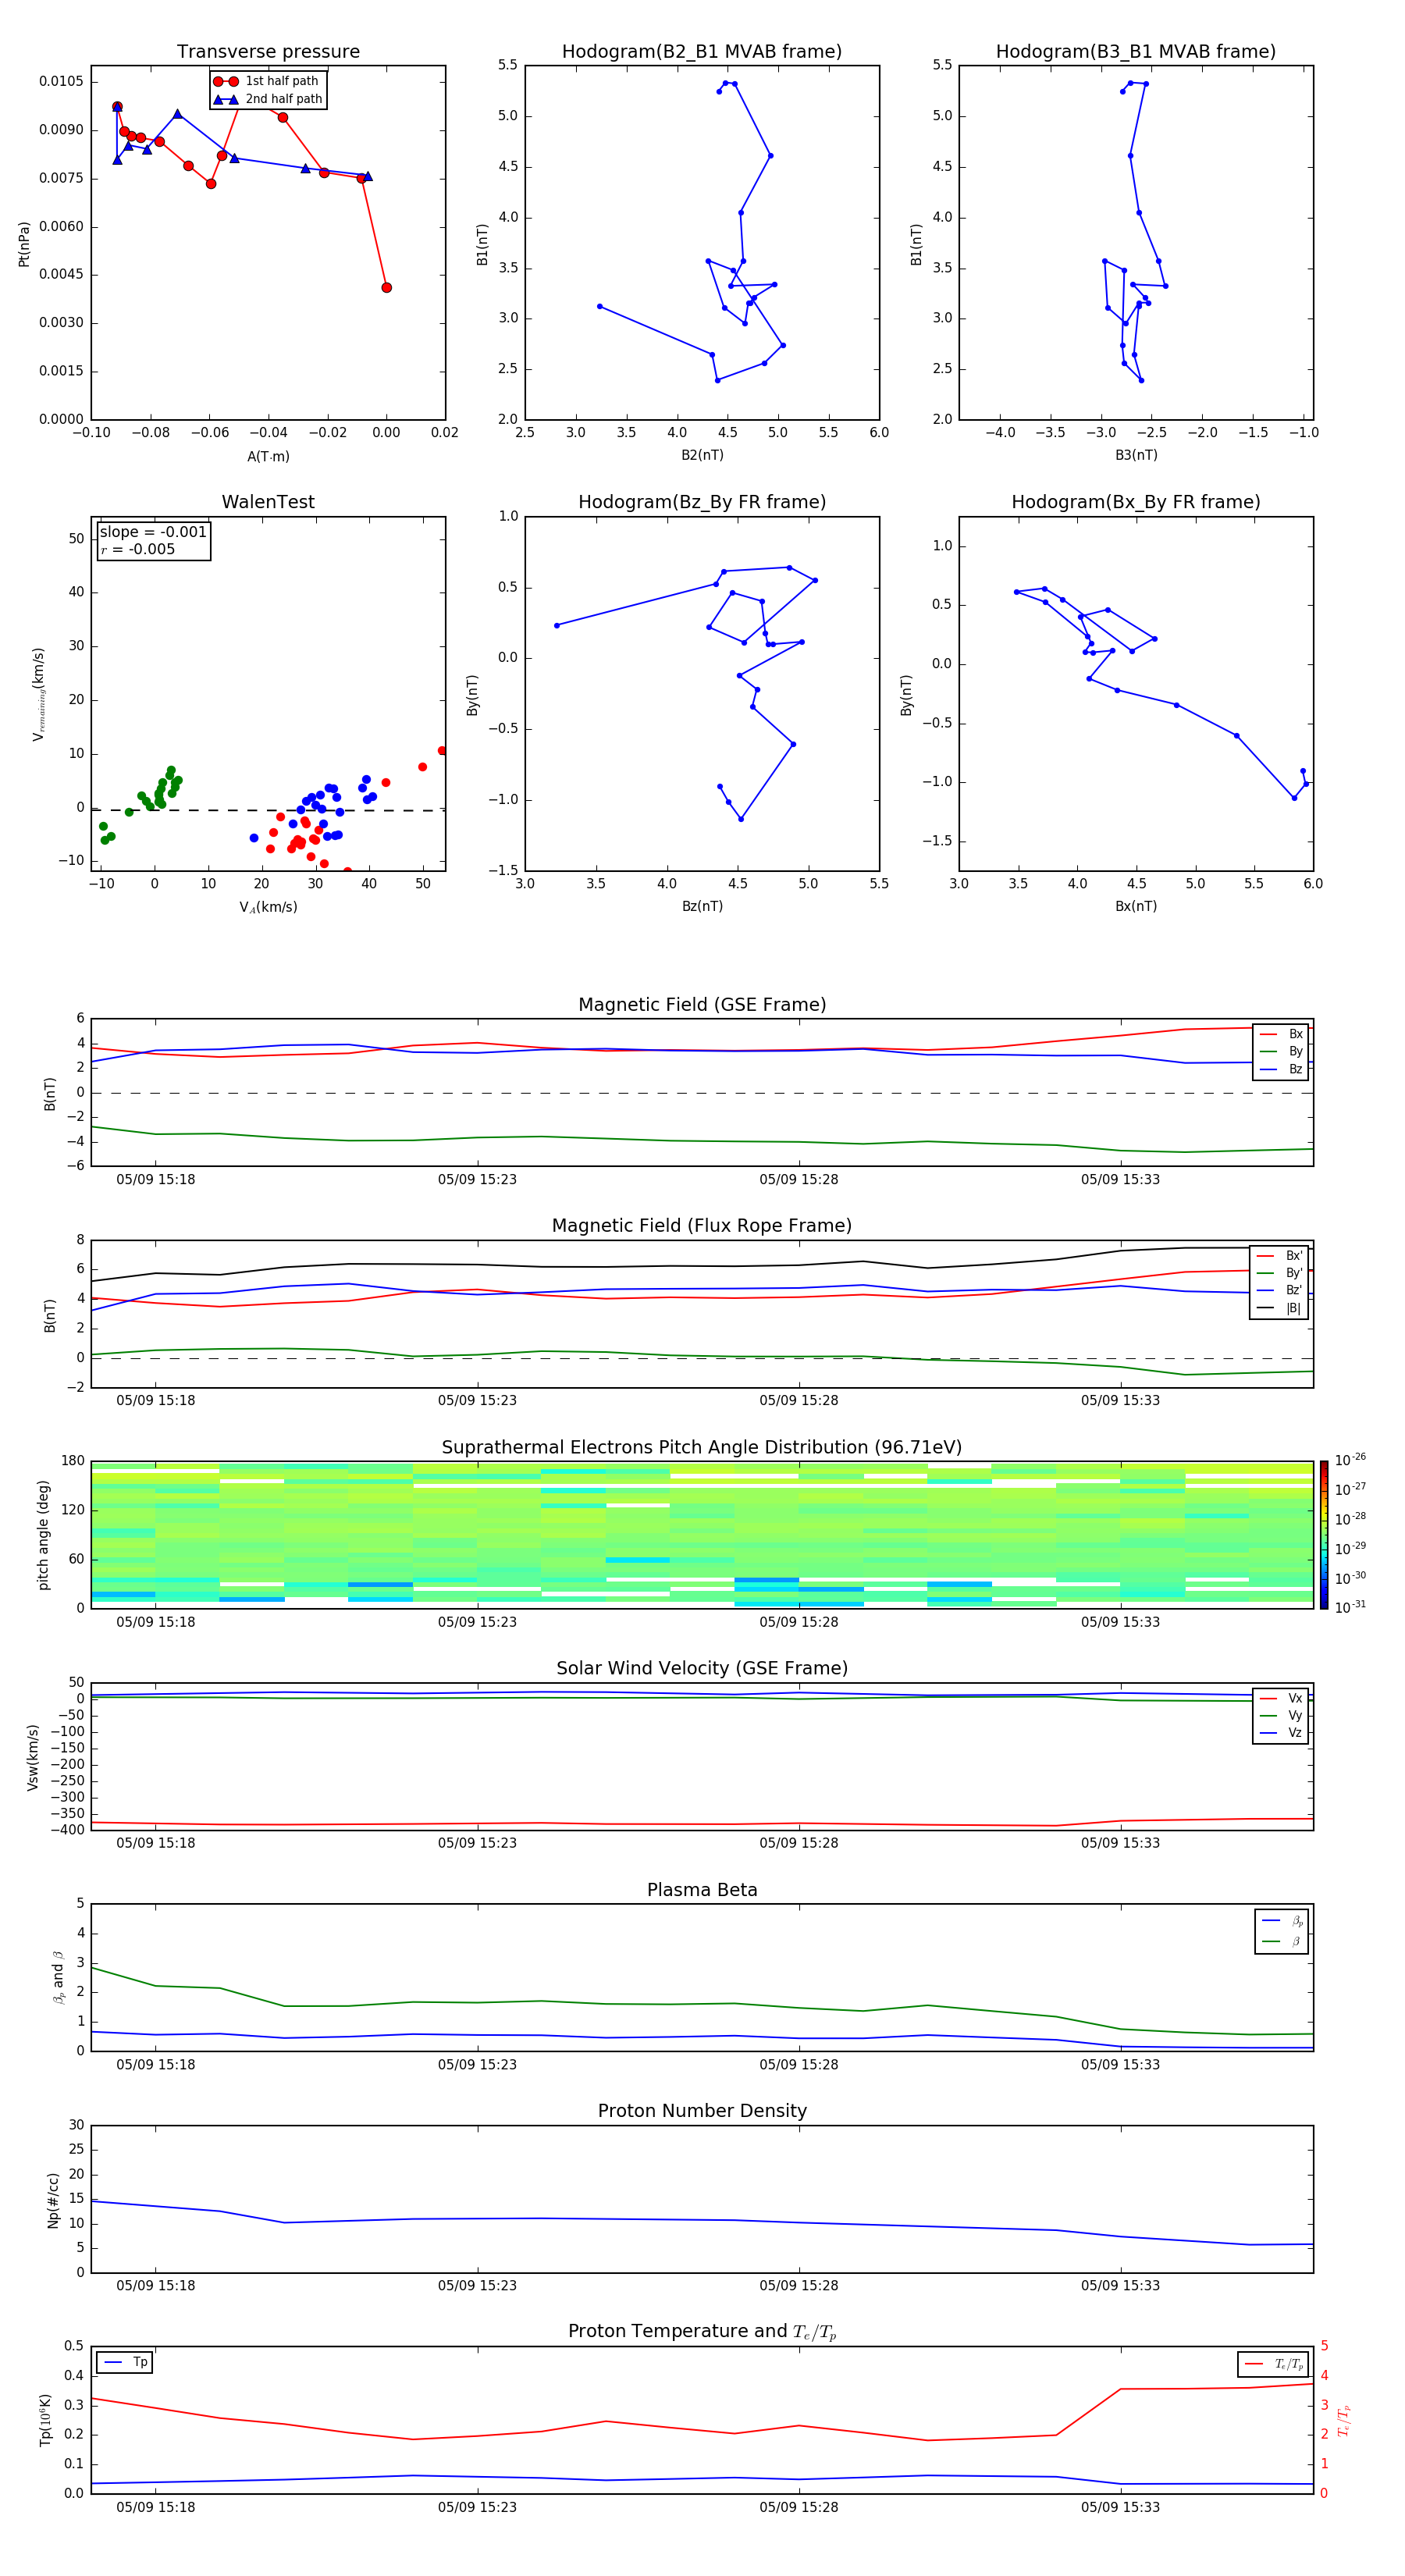Click '05/09 15:18' tick under Proton Temperature plot

point(155,2508)
